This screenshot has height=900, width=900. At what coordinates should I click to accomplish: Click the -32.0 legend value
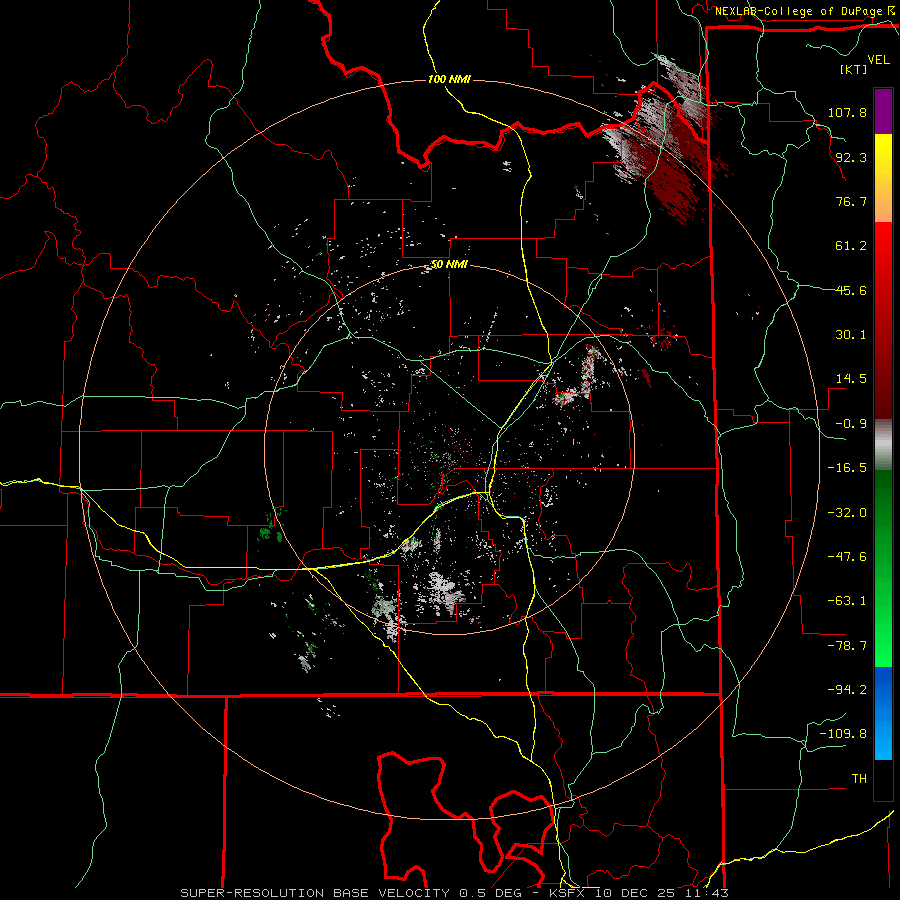point(847,513)
